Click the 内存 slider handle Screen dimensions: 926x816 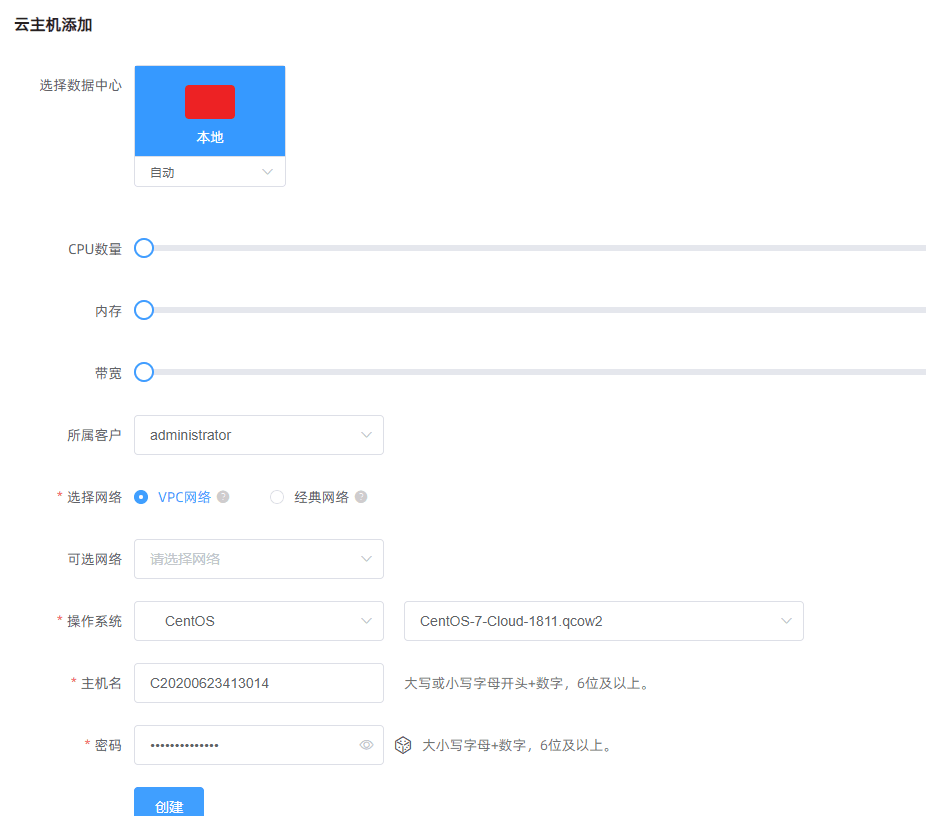point(144,310)
